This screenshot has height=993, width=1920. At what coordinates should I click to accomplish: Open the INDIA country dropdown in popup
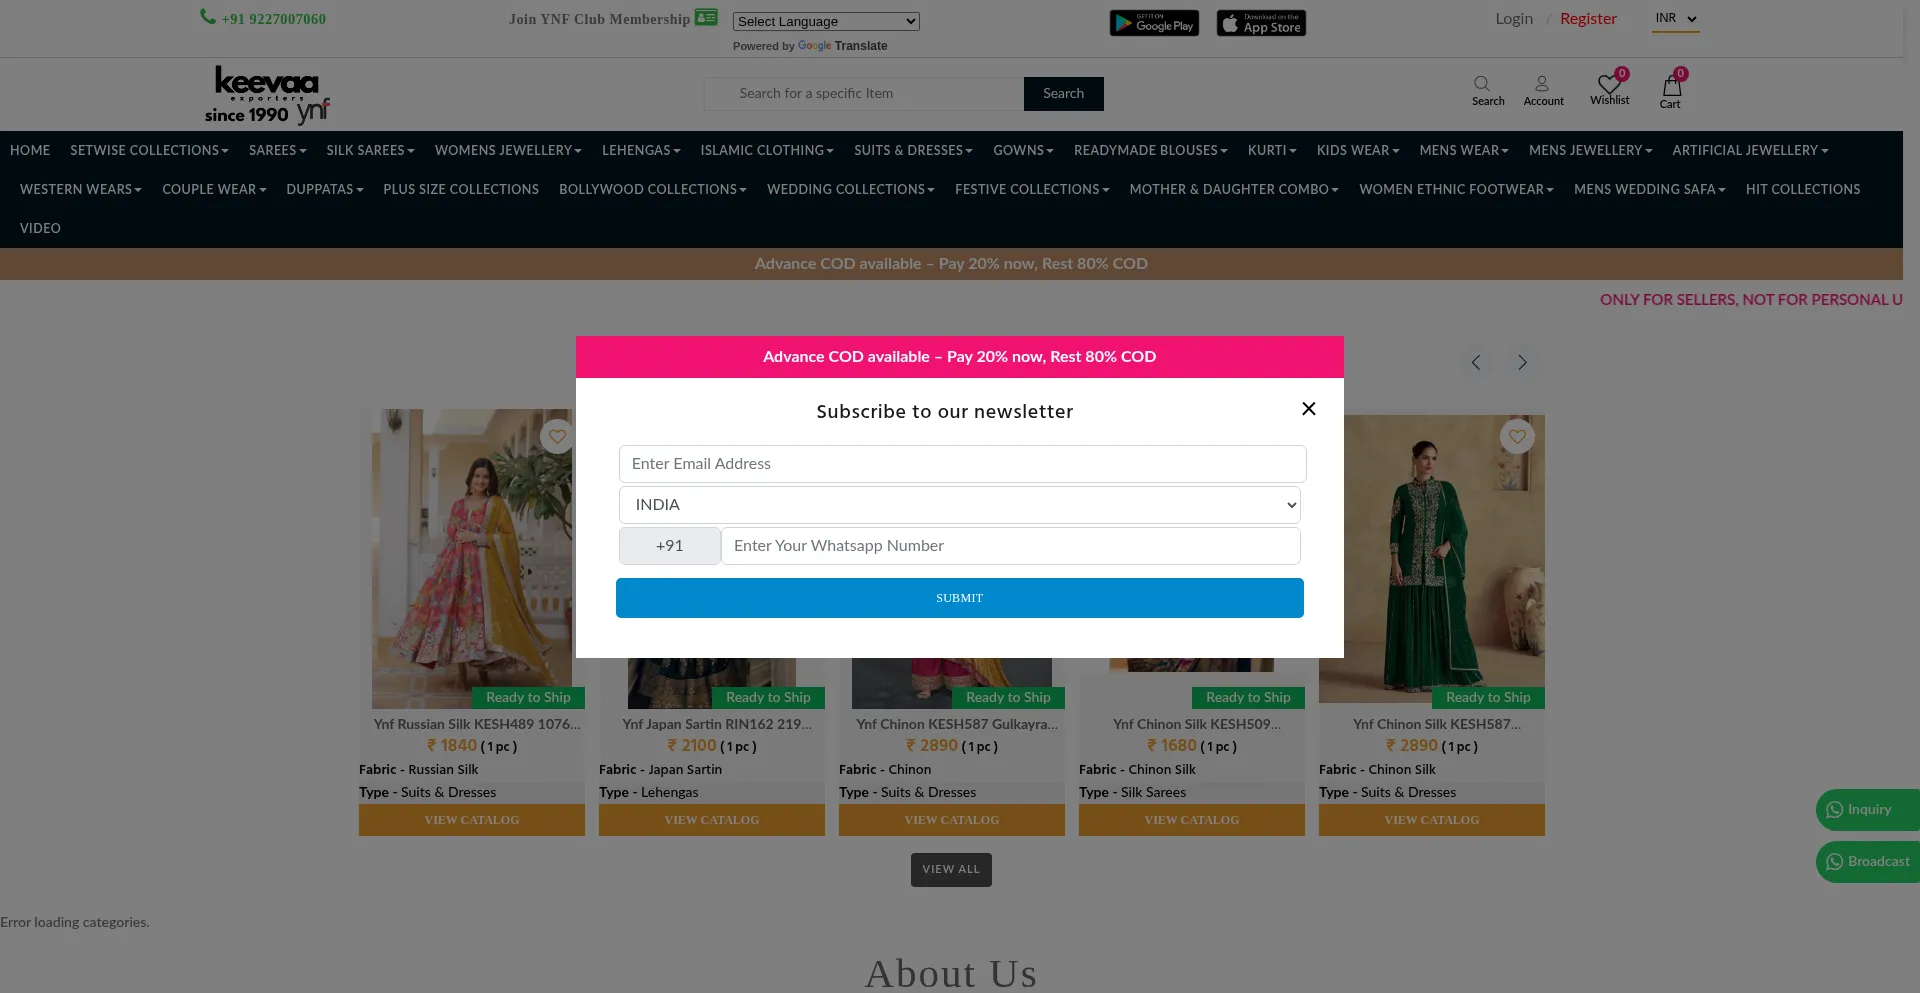[960, 505]
